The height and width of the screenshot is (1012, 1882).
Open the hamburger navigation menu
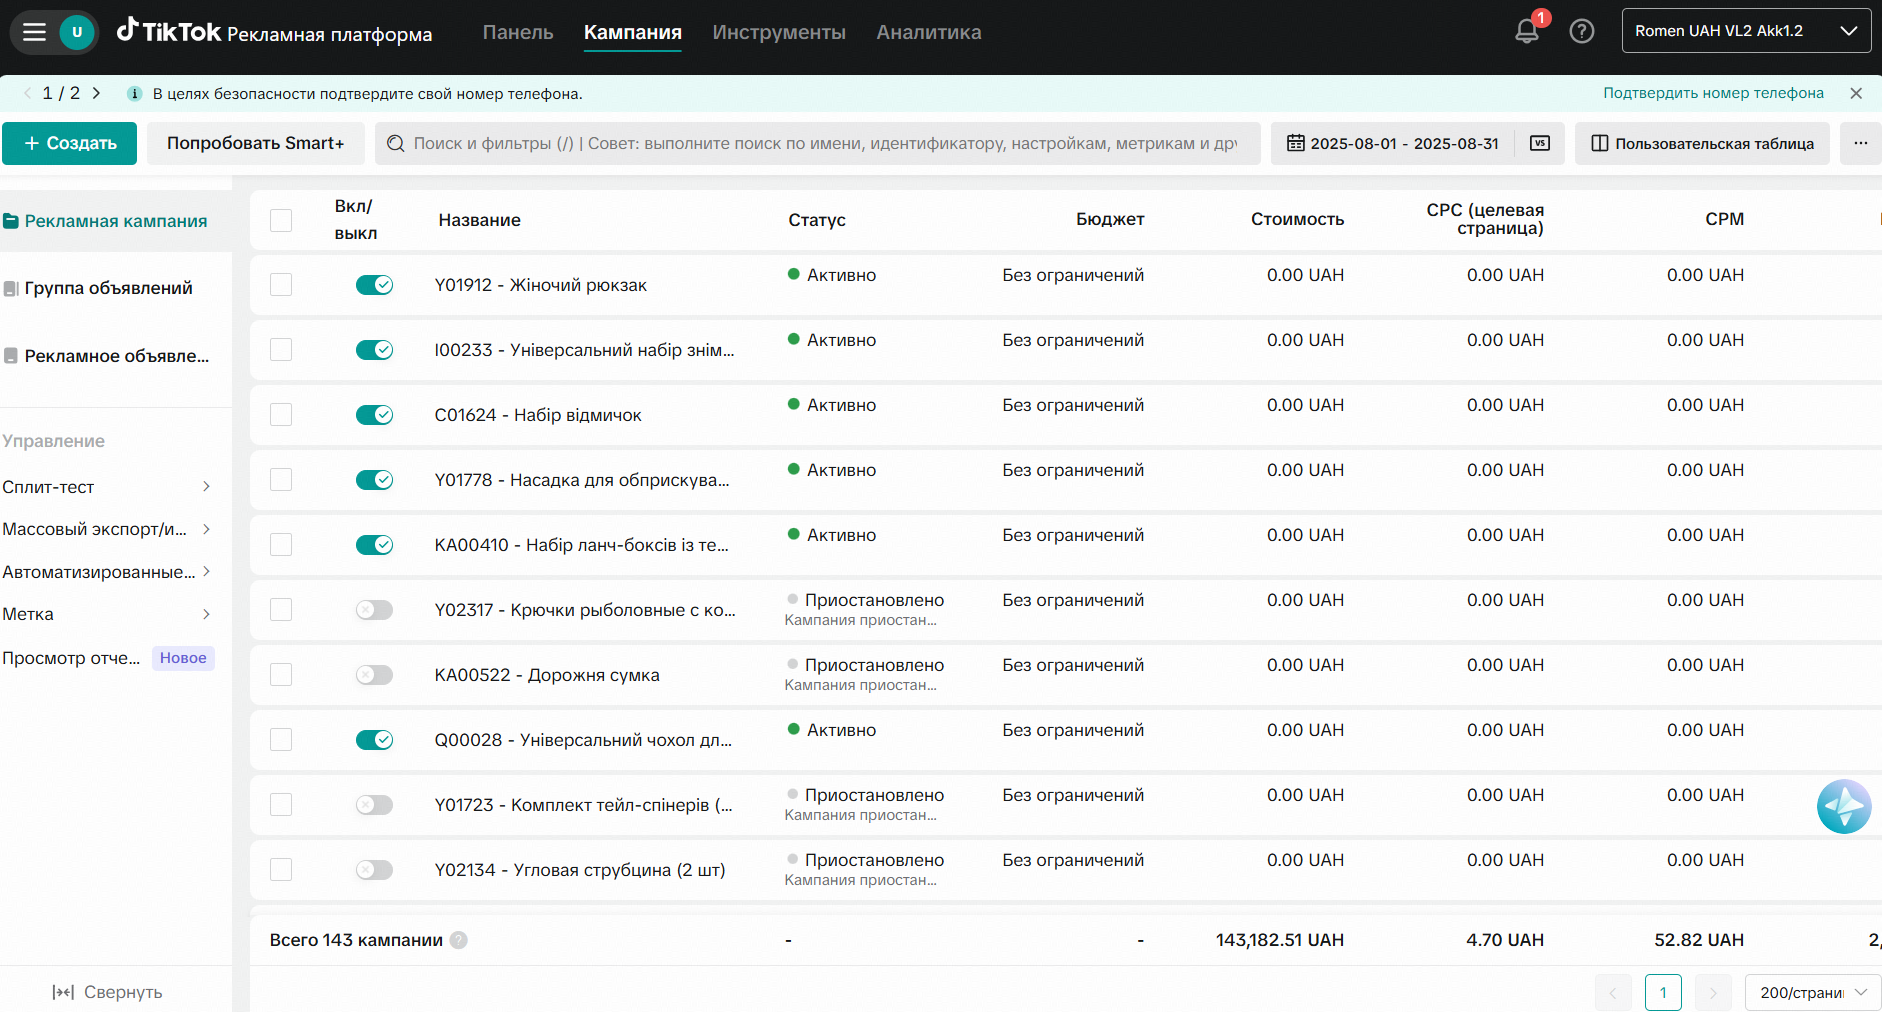click(x=35, y=32)
